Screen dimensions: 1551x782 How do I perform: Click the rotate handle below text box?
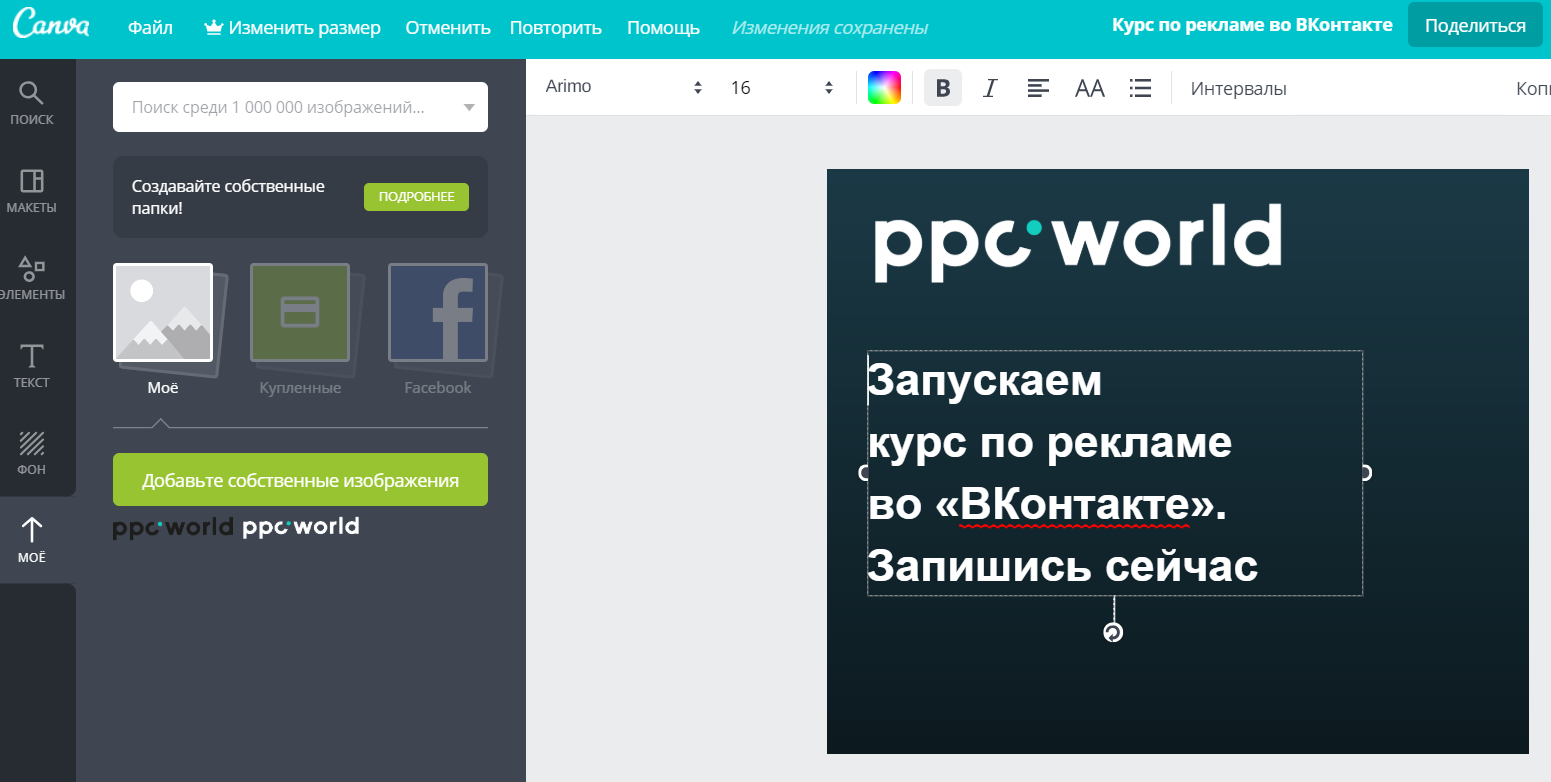point(1113,632)
